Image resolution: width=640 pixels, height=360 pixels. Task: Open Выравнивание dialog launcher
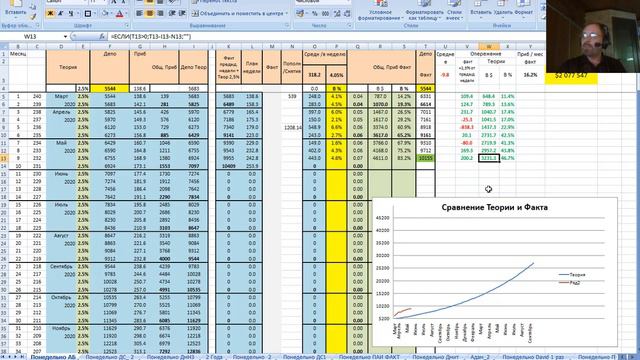click(x=287, y=26)
